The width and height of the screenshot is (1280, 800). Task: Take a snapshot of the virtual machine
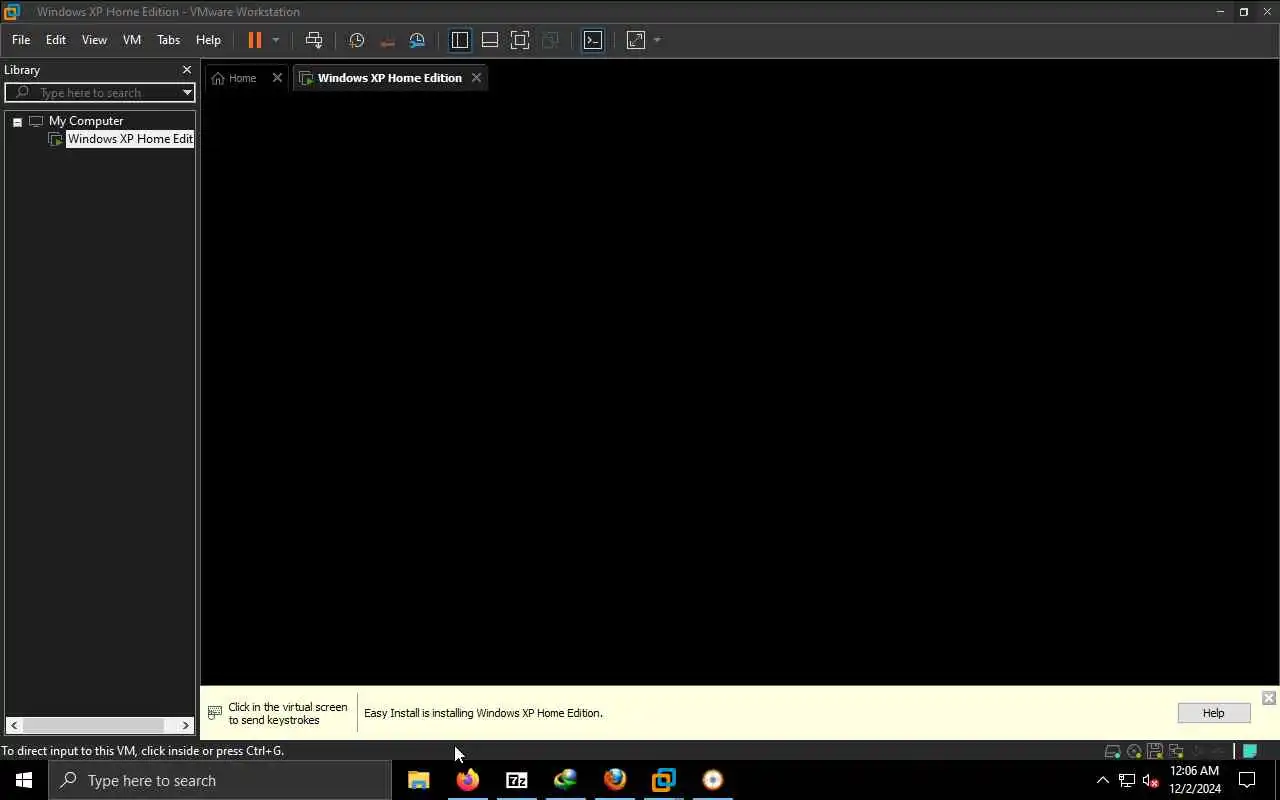click(357, 40)
